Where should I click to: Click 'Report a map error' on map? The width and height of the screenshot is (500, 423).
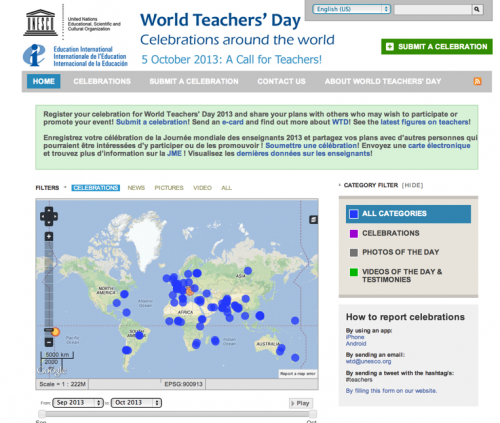[x=298, y=374]
